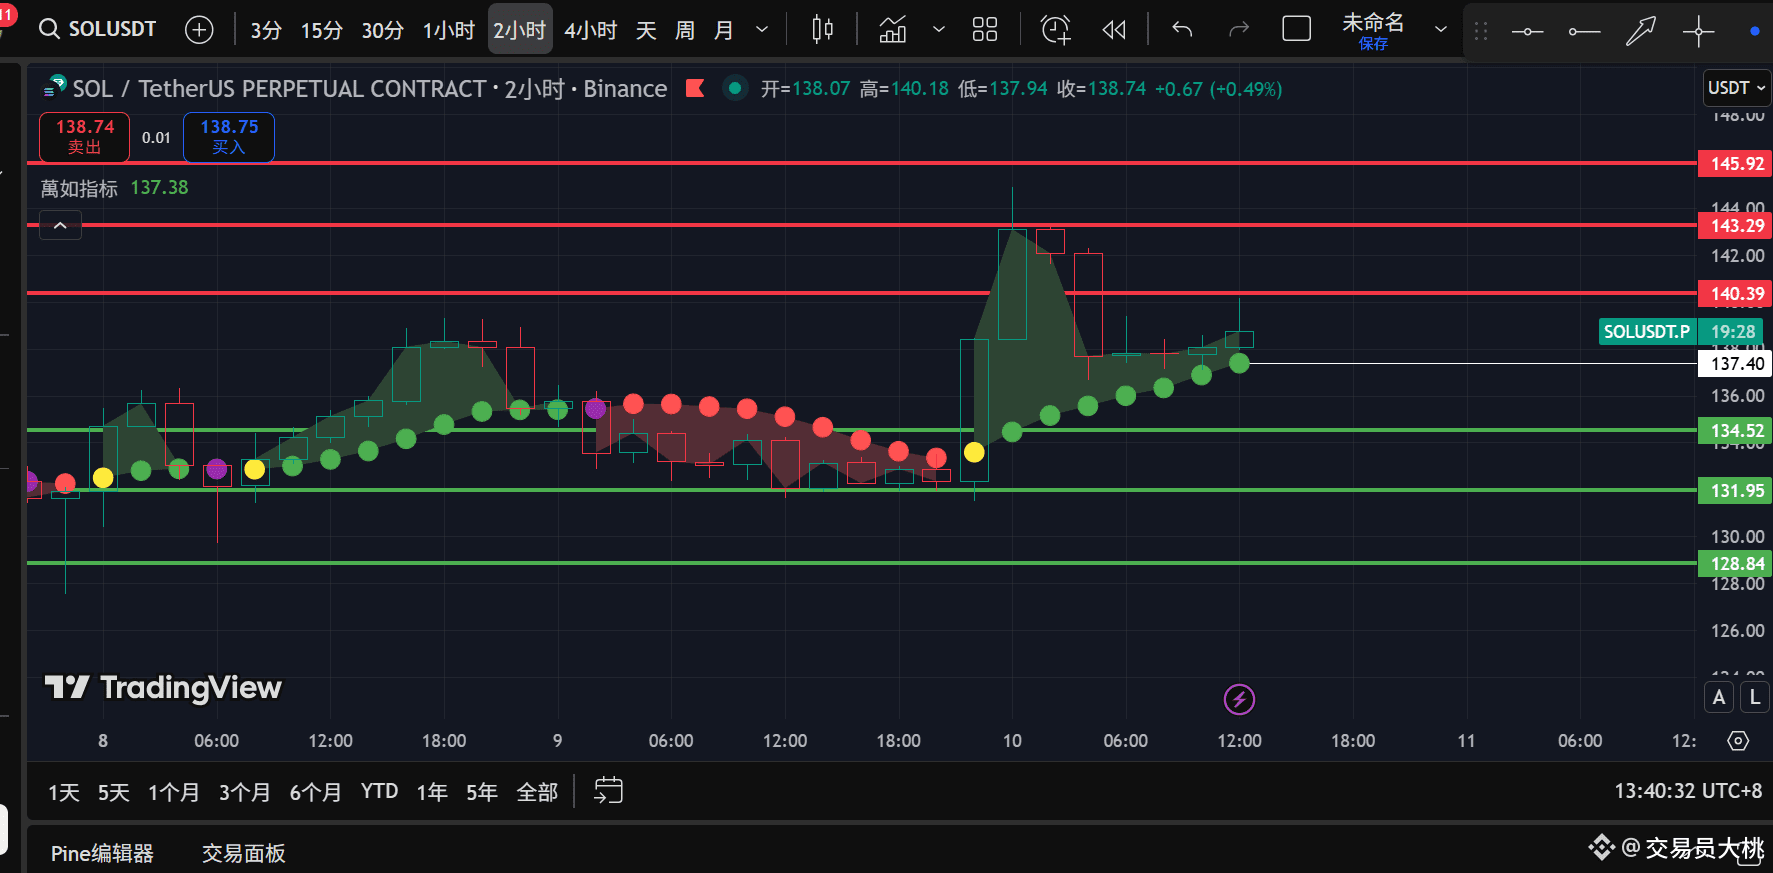
Task: Open symbol search for SOLUSDT
Action: pos(98,29)
